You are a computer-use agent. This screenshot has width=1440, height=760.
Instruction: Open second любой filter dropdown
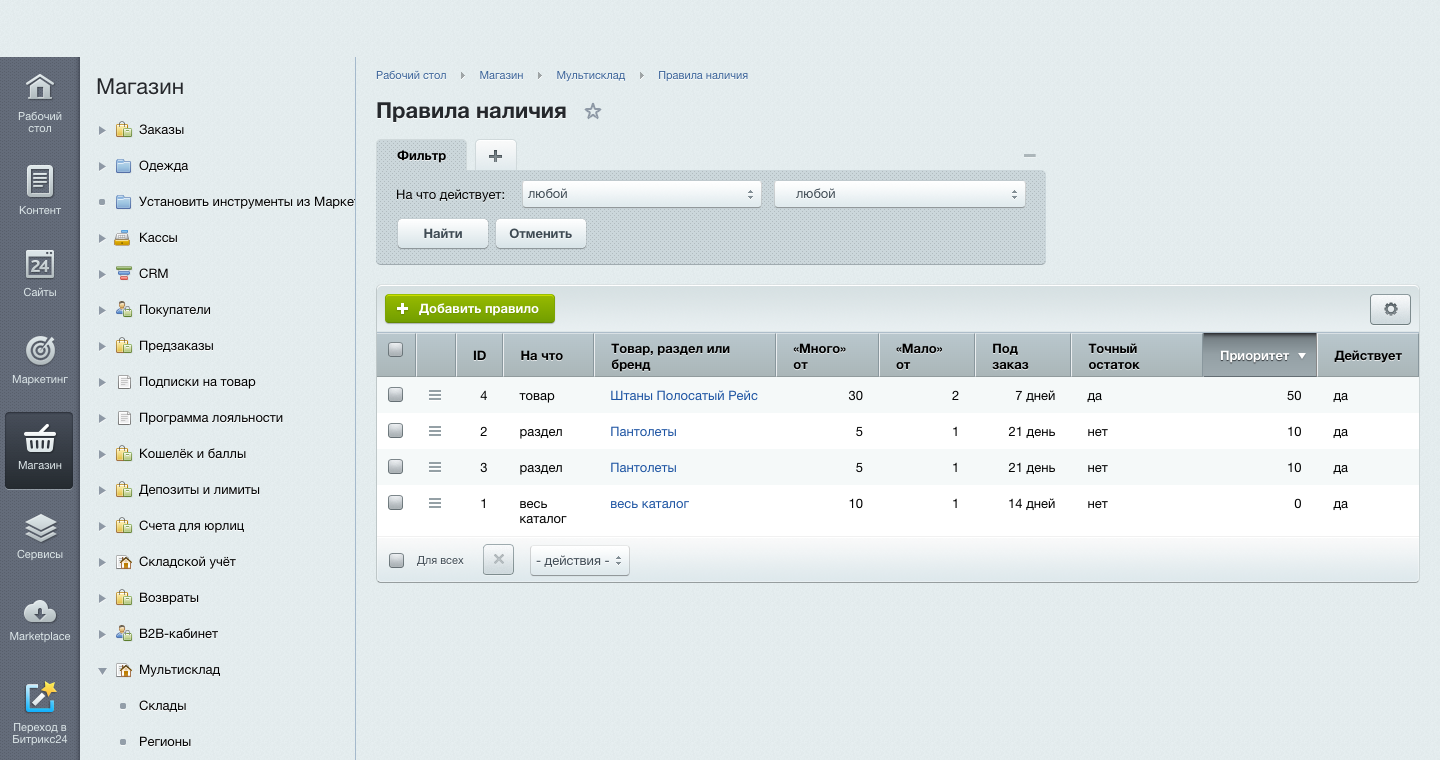[x=900, y=194]
